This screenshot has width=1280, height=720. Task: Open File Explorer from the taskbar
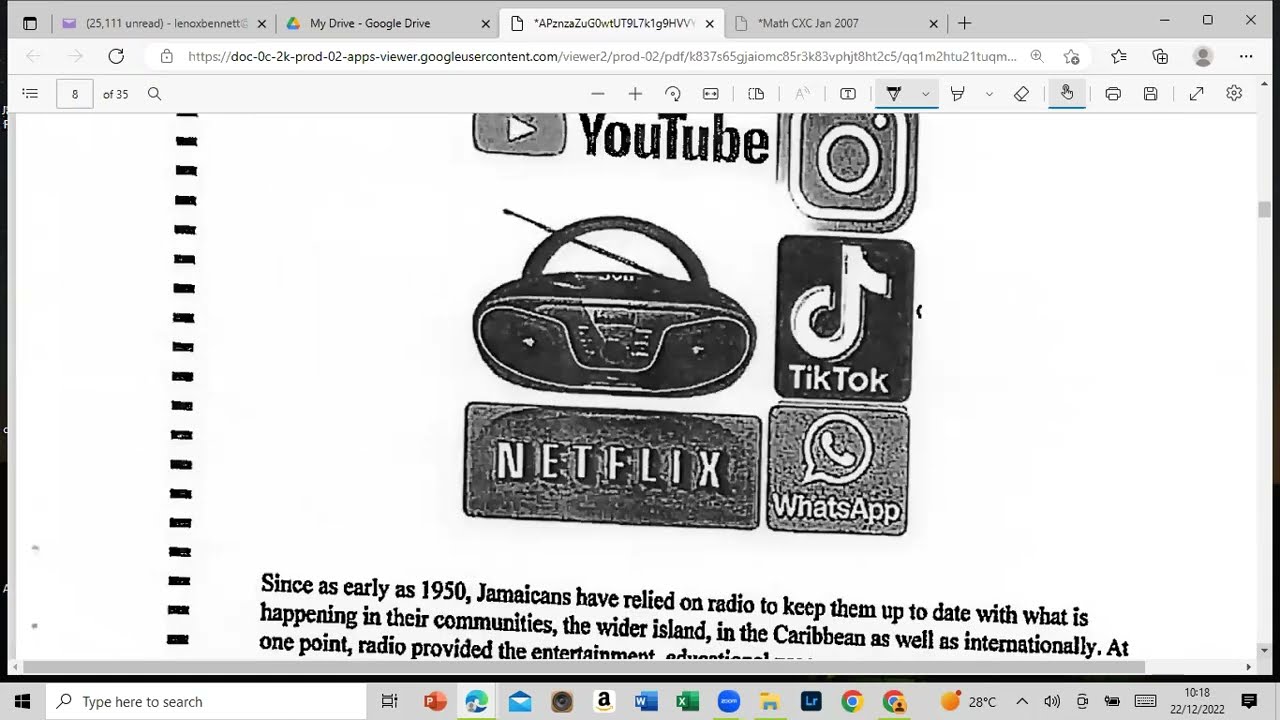click(769, 701)
